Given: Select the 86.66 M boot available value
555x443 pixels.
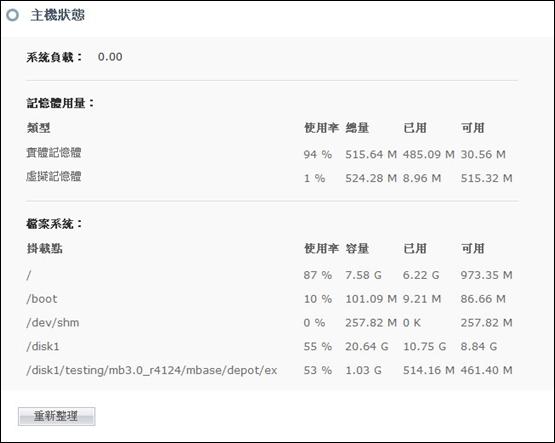Looking at the screenshot, I should (483, 299).
